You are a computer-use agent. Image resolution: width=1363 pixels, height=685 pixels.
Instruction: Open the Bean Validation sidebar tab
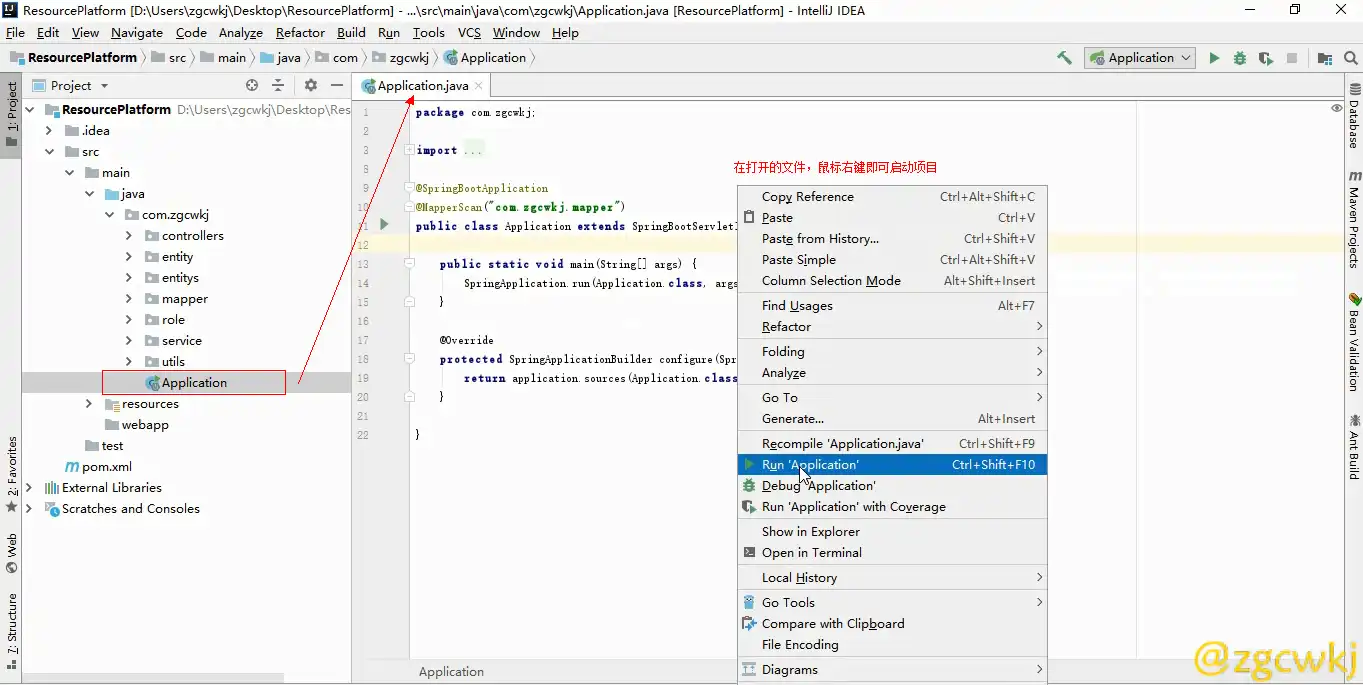click(1354, 342)
